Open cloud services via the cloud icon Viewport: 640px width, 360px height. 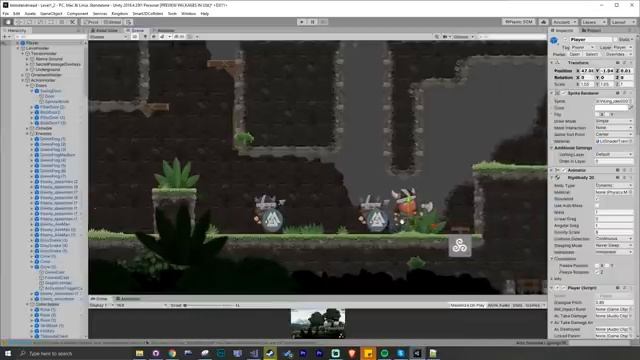(543, 22)
